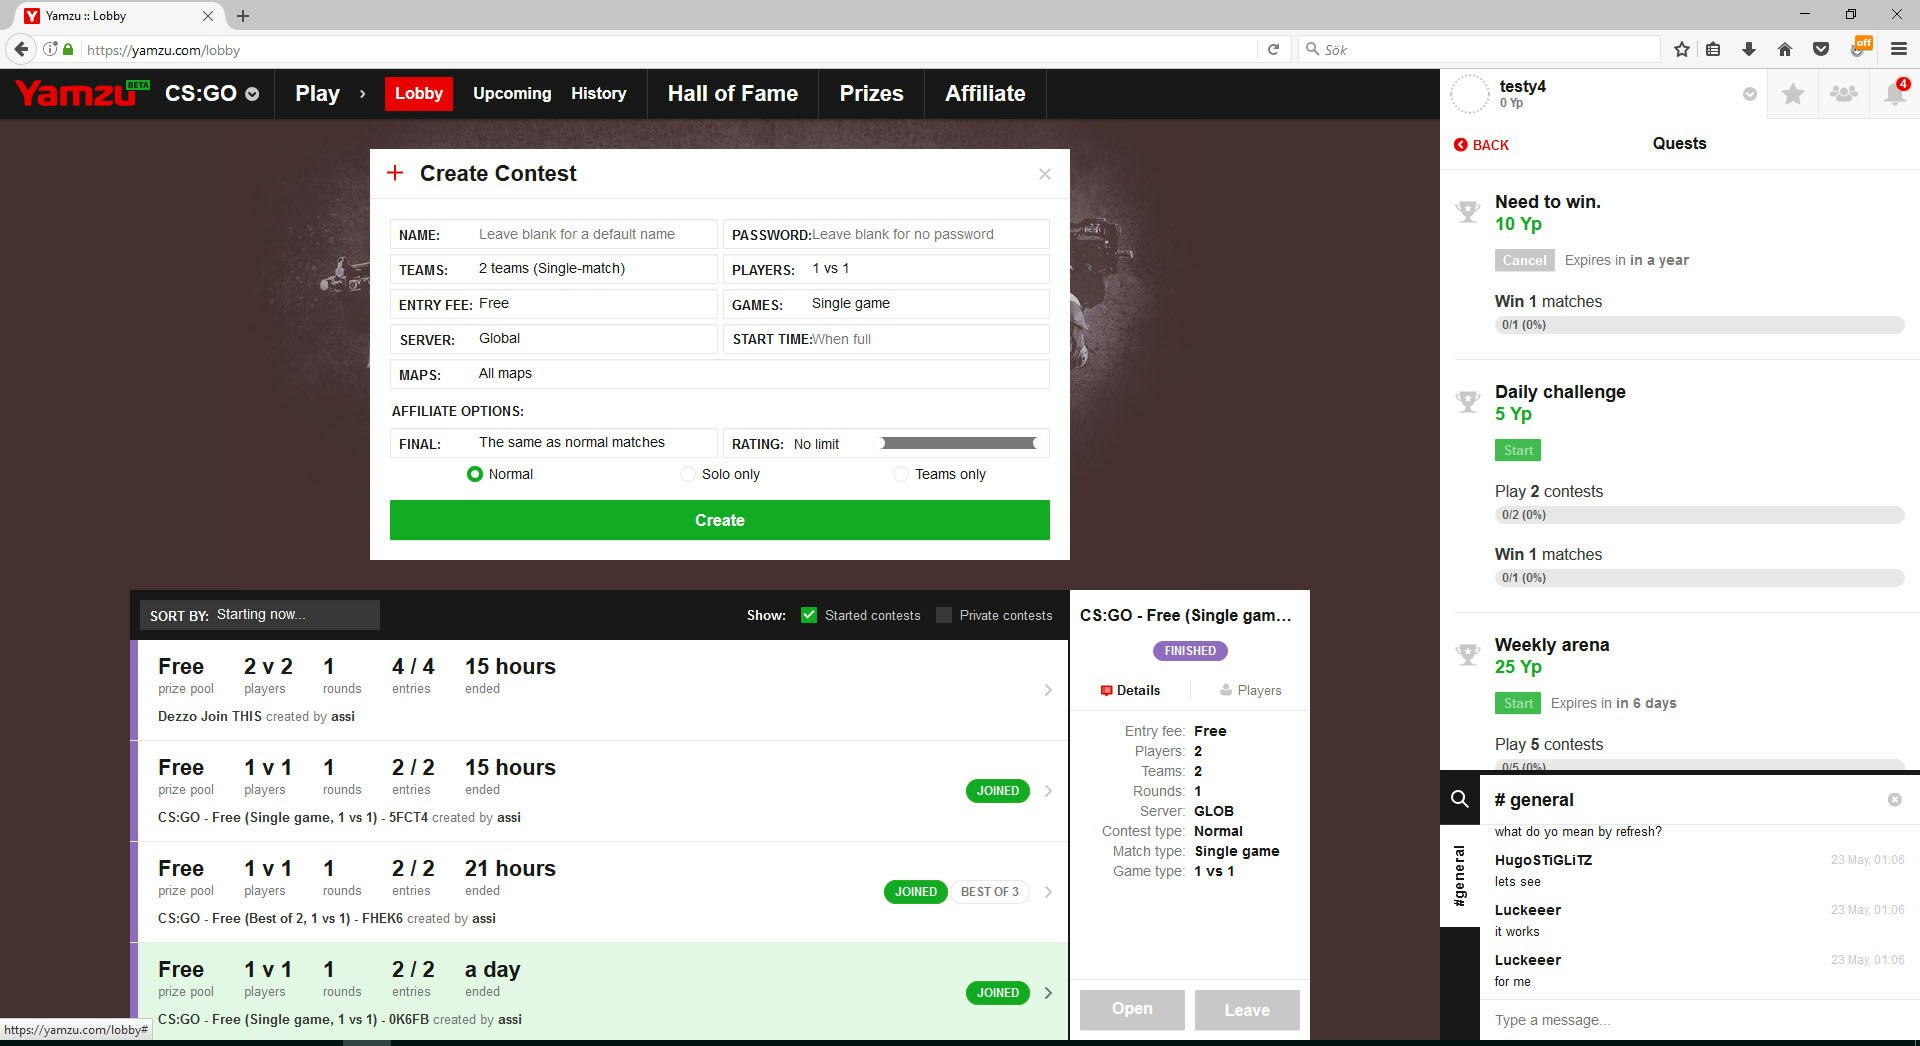Screen dimensions: 1920x1046
Task: Open the SERVER Global dropdown
Action: (x=553, y=339)
